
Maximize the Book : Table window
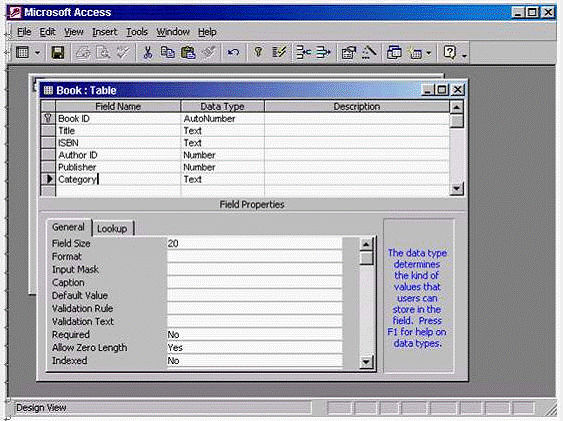442,90
